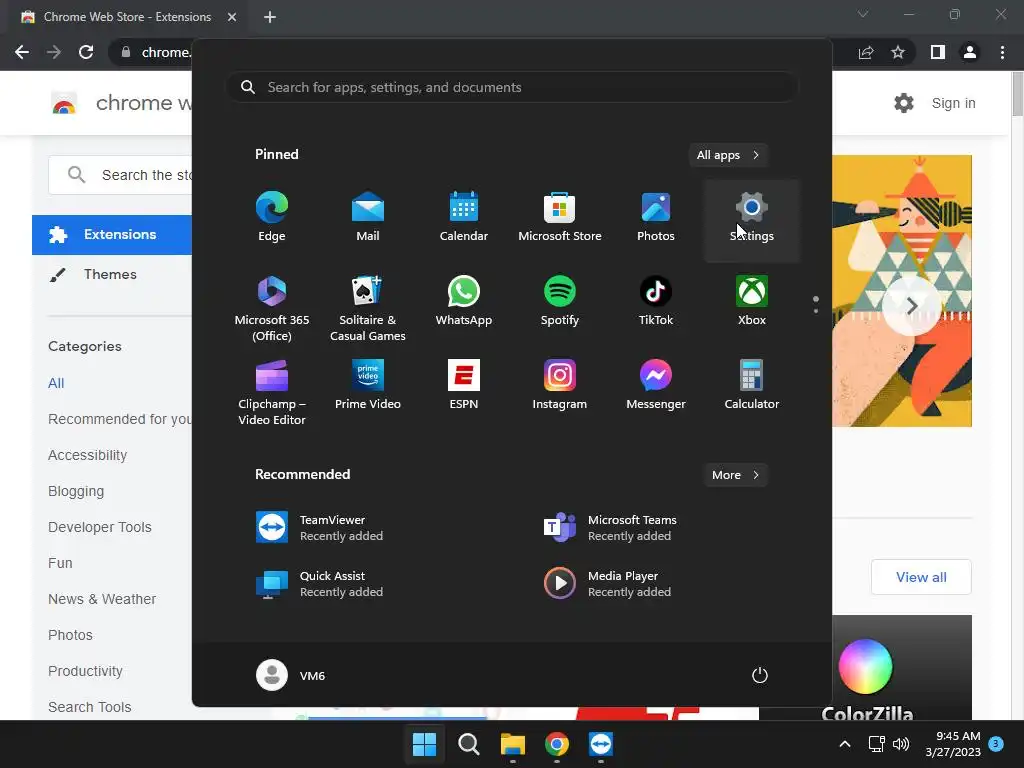Viewport: 1024px width, 768px height.
Task: Select the Themes tab in Chrome Web Store
Action: coord(112,274)
